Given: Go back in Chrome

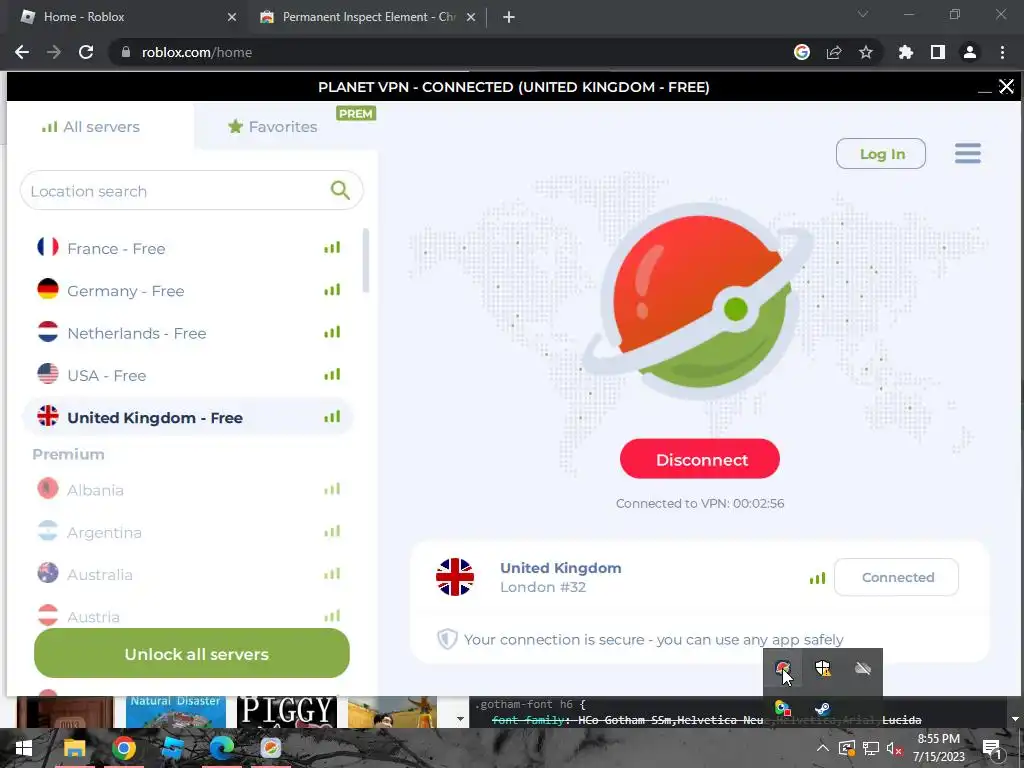Looking at the screenshot, I should coord(22,52).
